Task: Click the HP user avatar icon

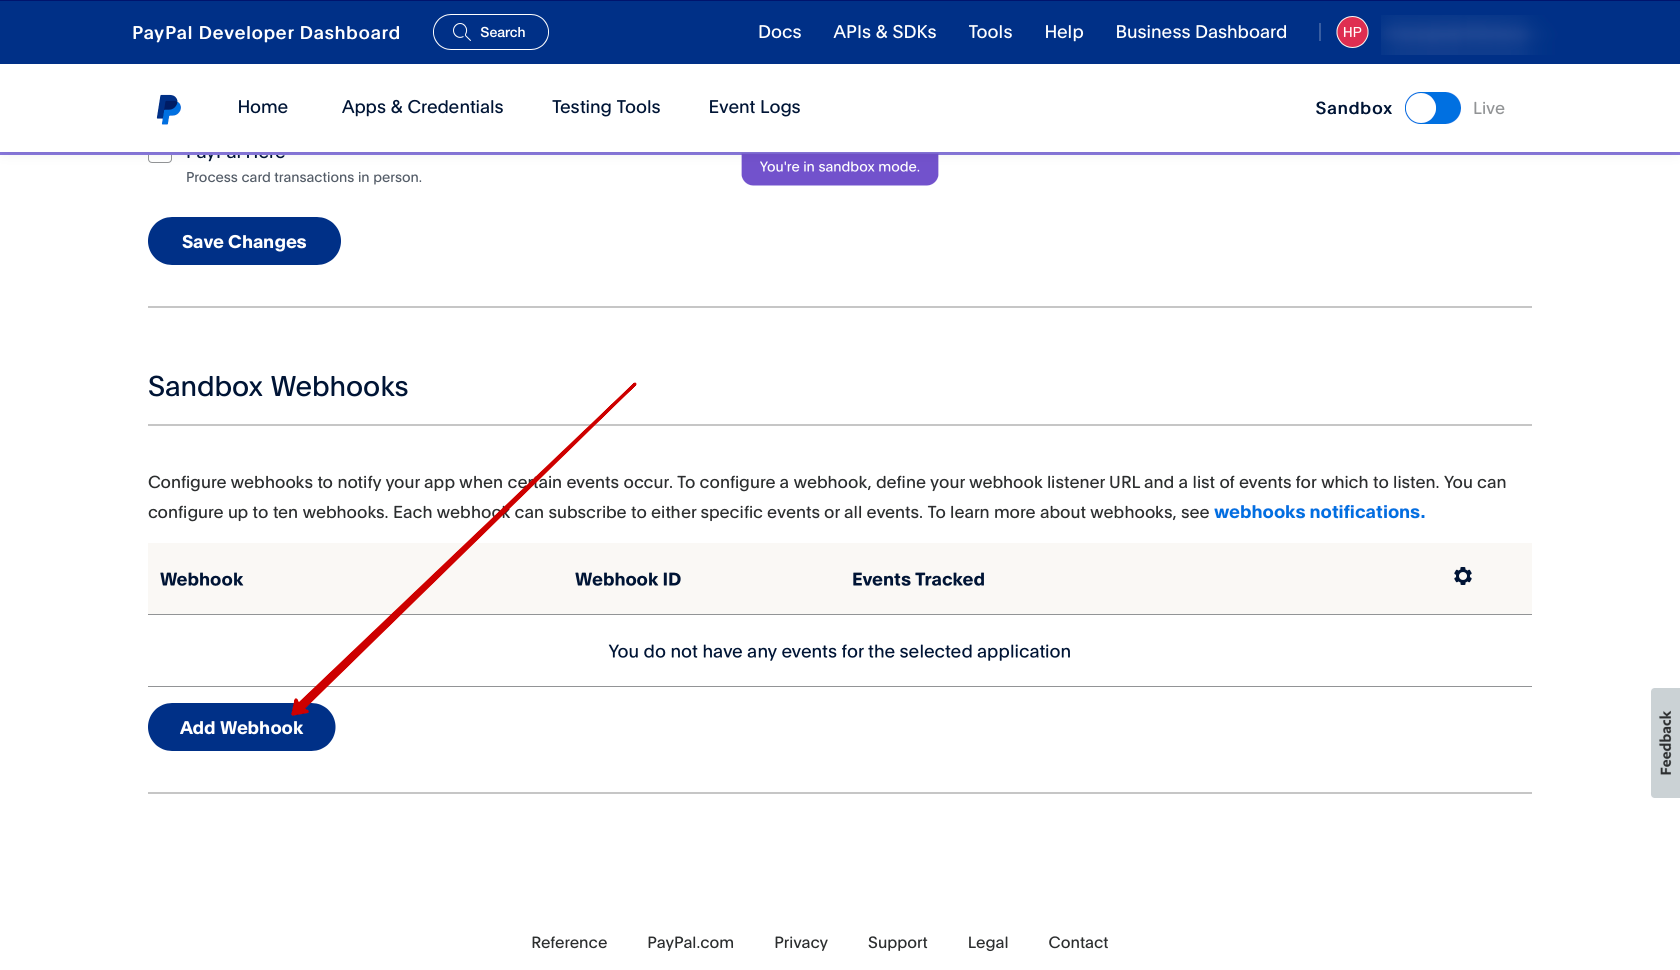Action: tap(1352, 32)
